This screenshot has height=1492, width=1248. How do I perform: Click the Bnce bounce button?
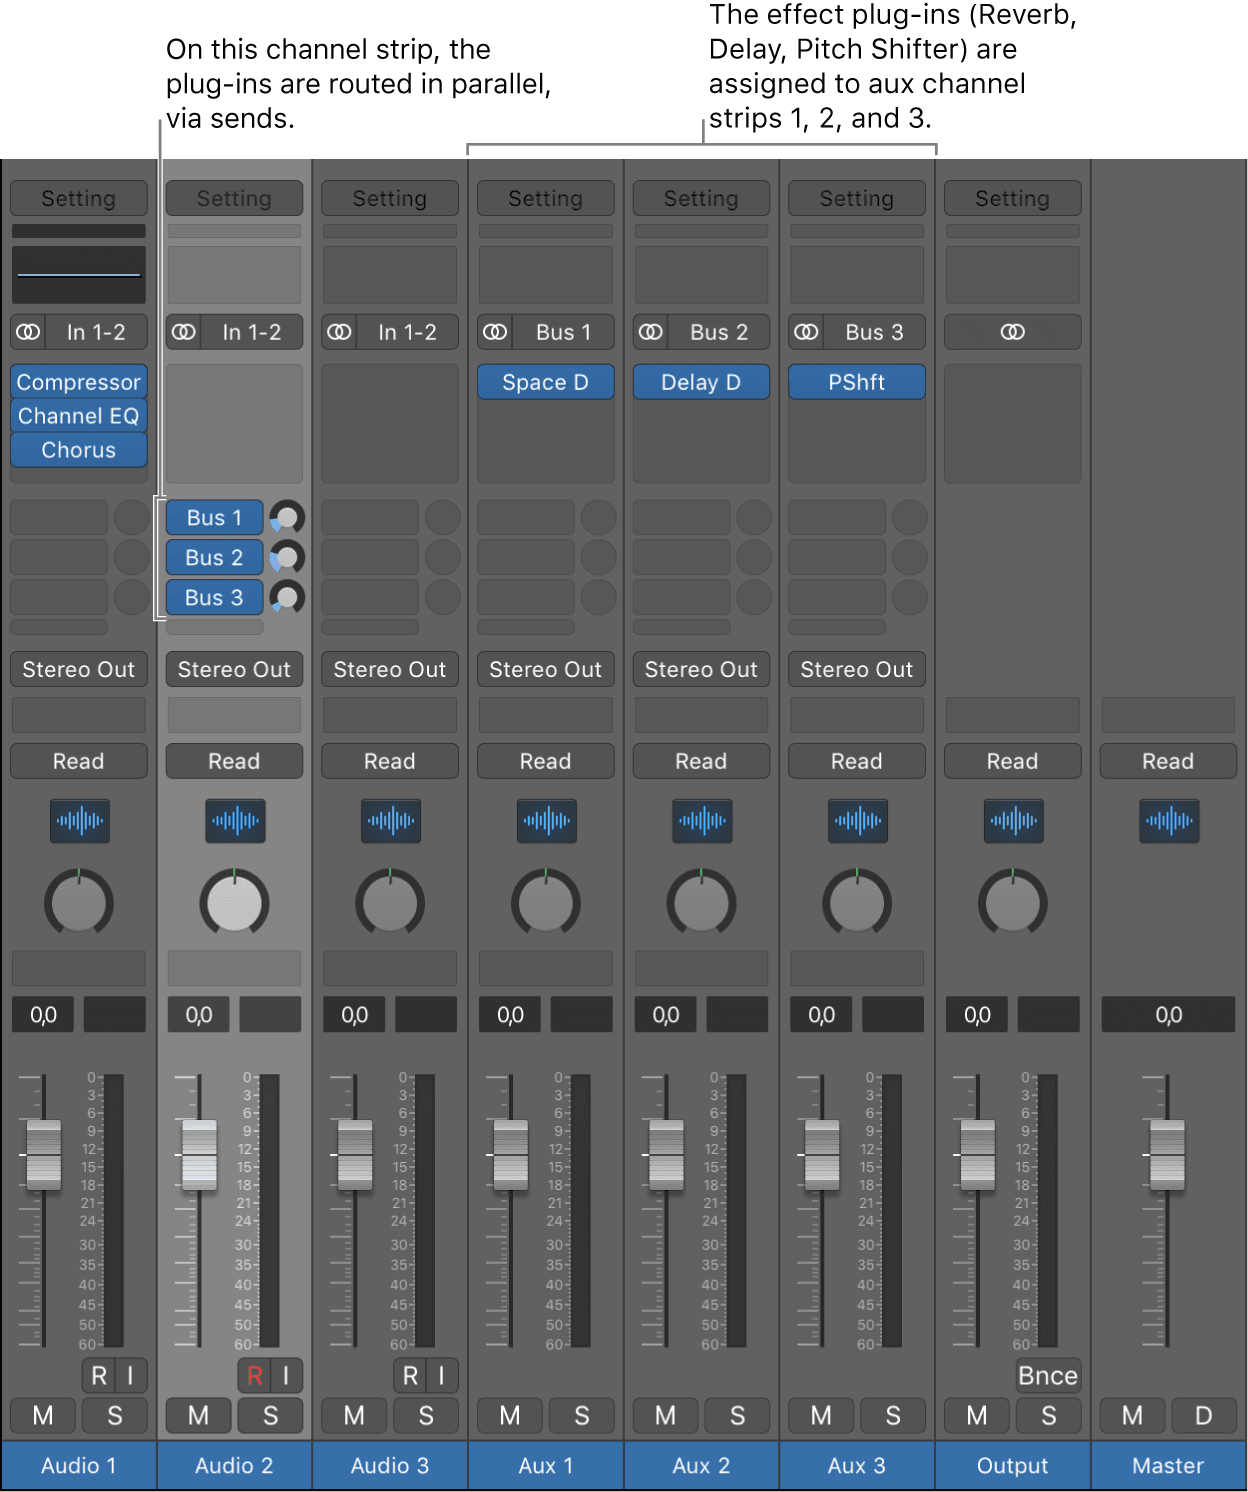tap(1048, 1376)
